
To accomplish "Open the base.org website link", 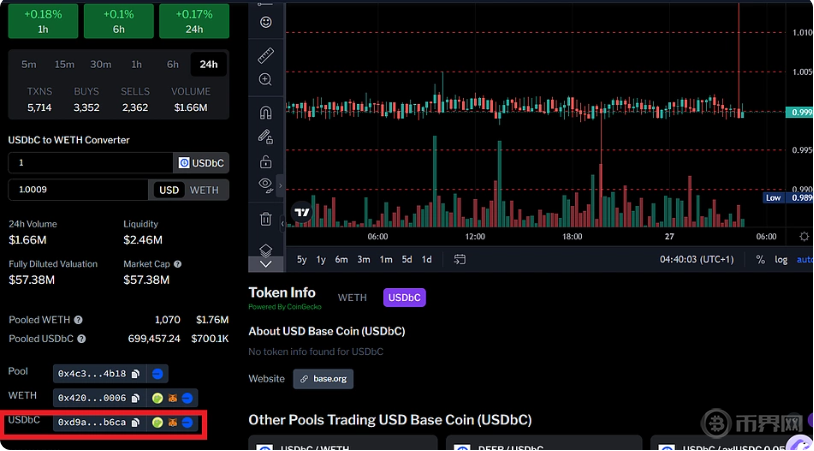I will pyautogui.click(x=323, y=379).
